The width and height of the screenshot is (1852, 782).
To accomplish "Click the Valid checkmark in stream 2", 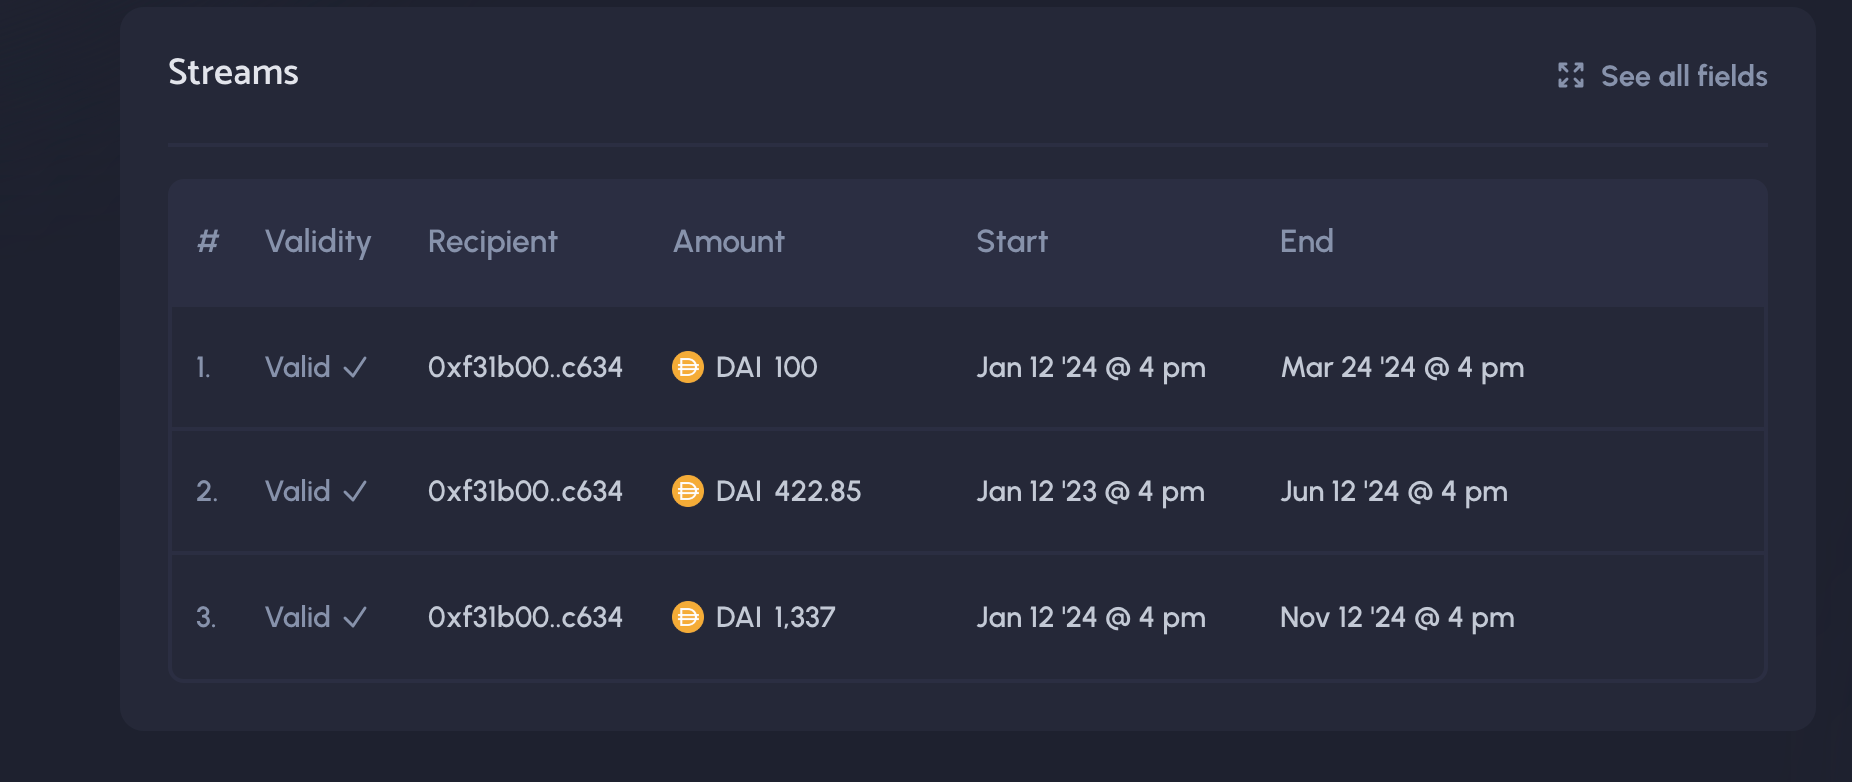I will coord(355,492).
